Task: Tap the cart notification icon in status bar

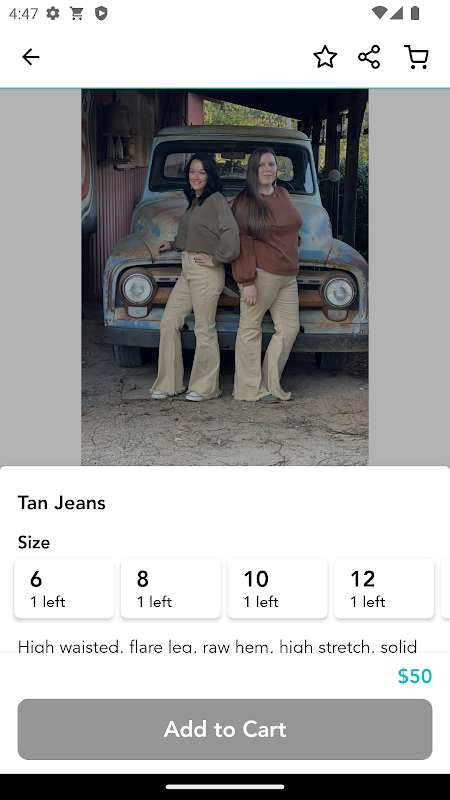Action: click(x=77, y=13)
